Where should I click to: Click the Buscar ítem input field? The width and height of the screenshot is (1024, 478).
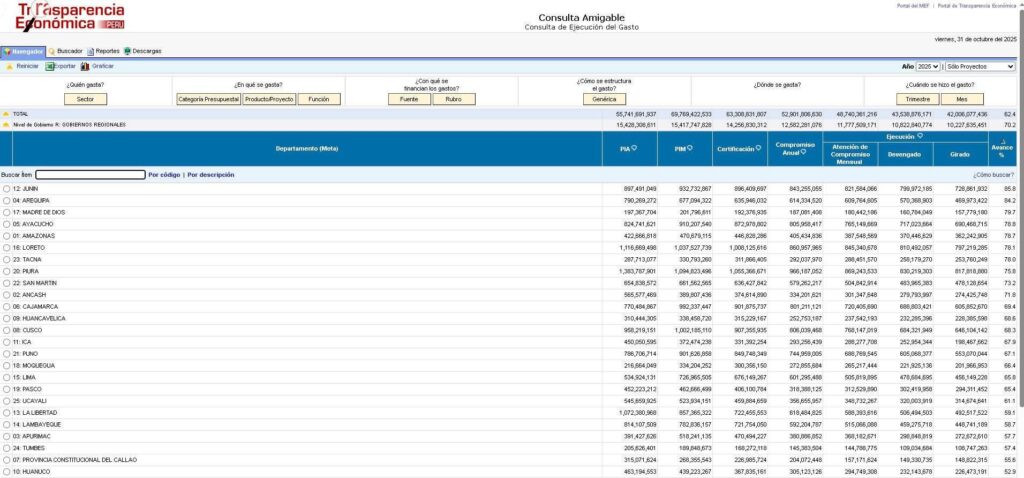90,175
